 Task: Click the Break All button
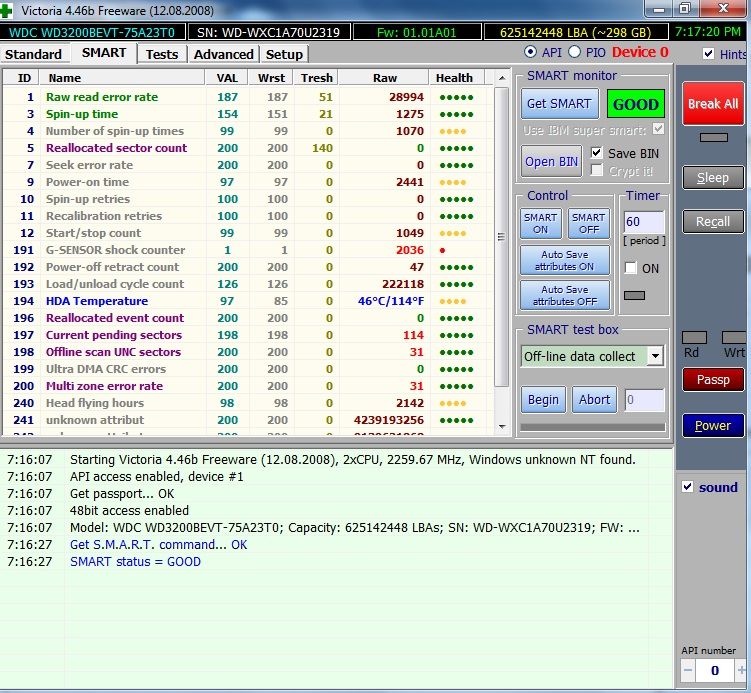point(713,103)
